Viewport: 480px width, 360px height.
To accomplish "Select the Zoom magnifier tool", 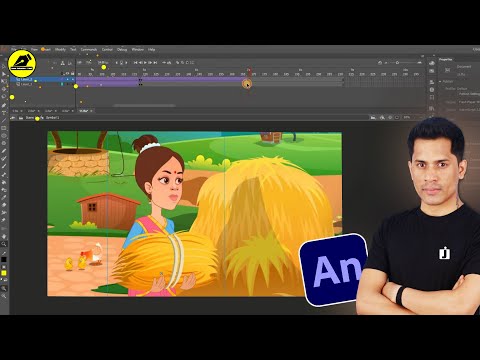I will [4, 244].
